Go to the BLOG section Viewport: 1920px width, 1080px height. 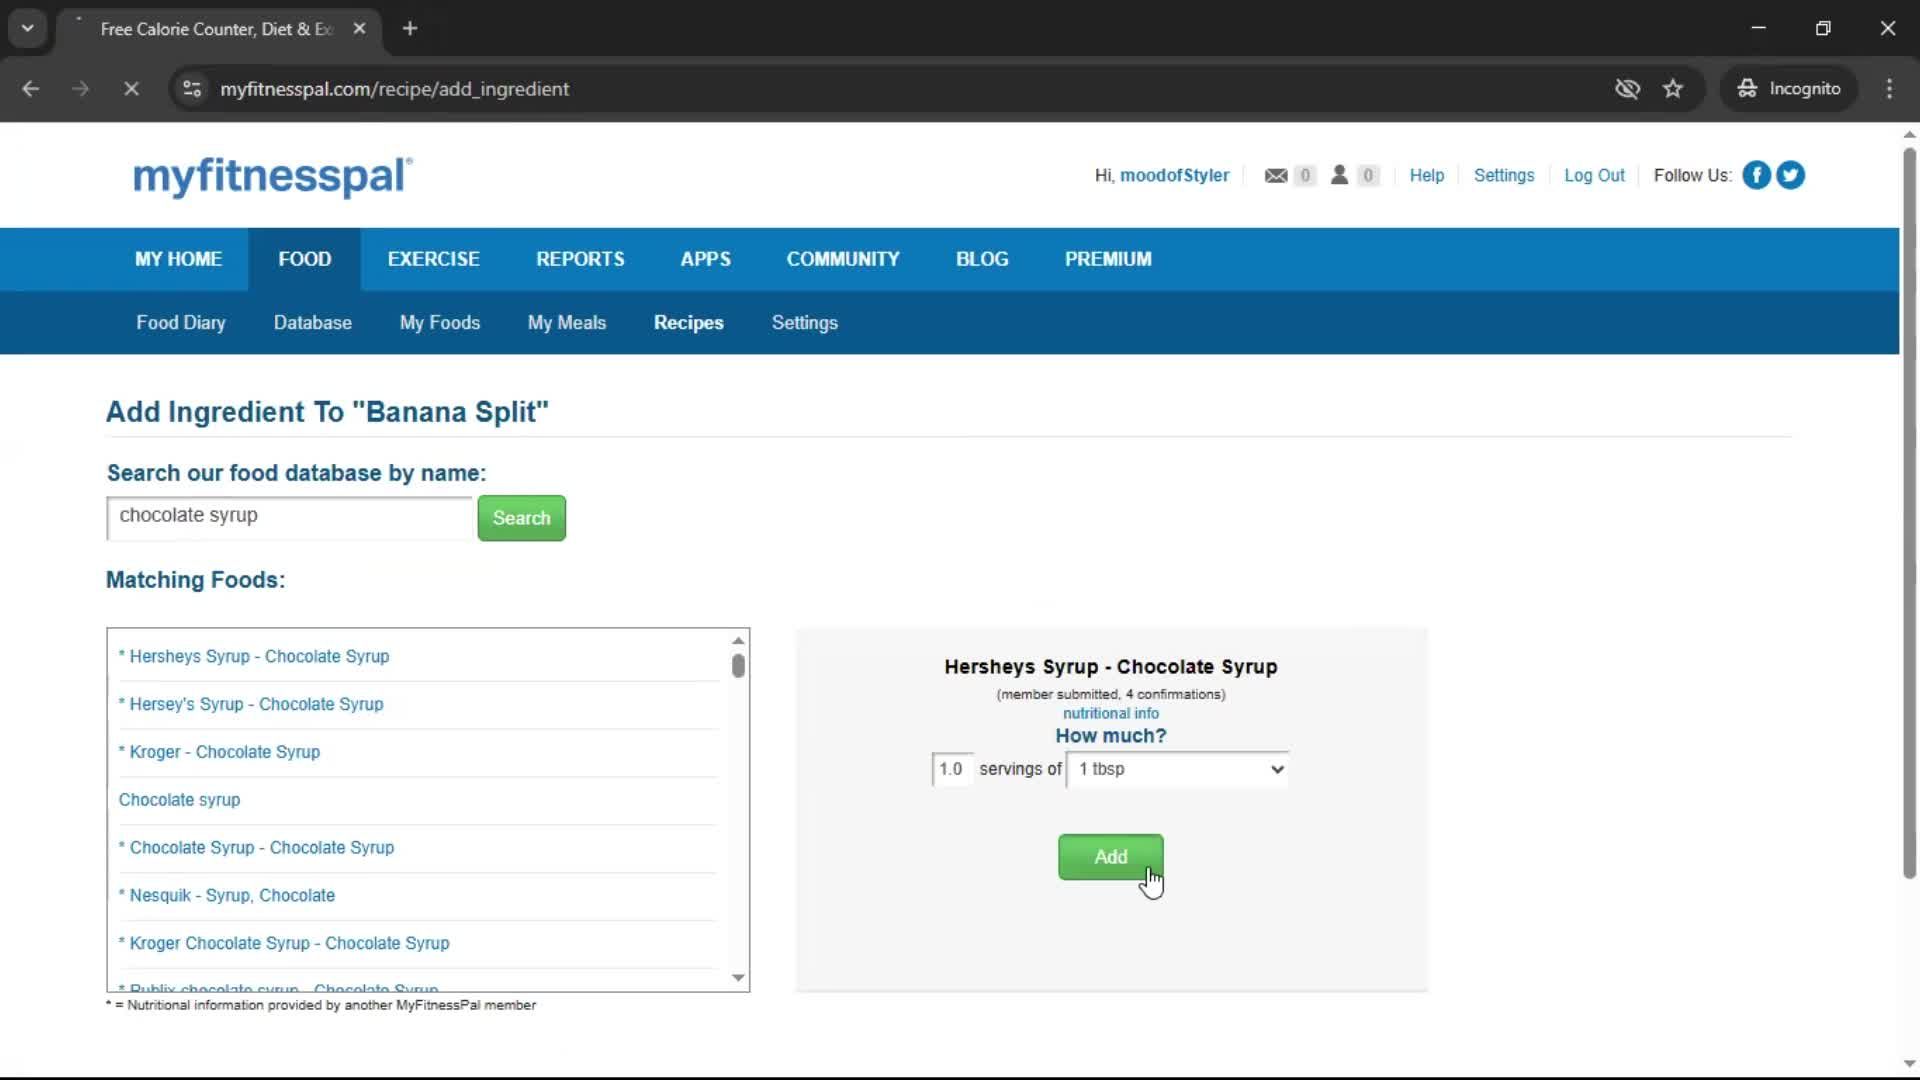point(982,259)
